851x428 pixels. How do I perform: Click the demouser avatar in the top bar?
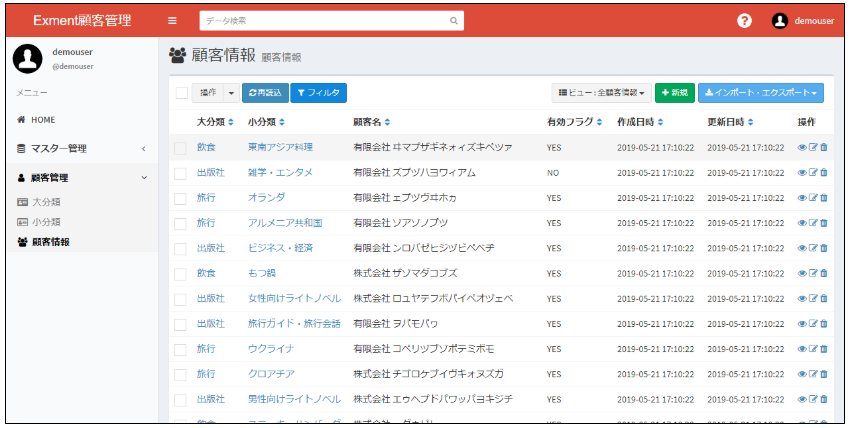[780, 20]
